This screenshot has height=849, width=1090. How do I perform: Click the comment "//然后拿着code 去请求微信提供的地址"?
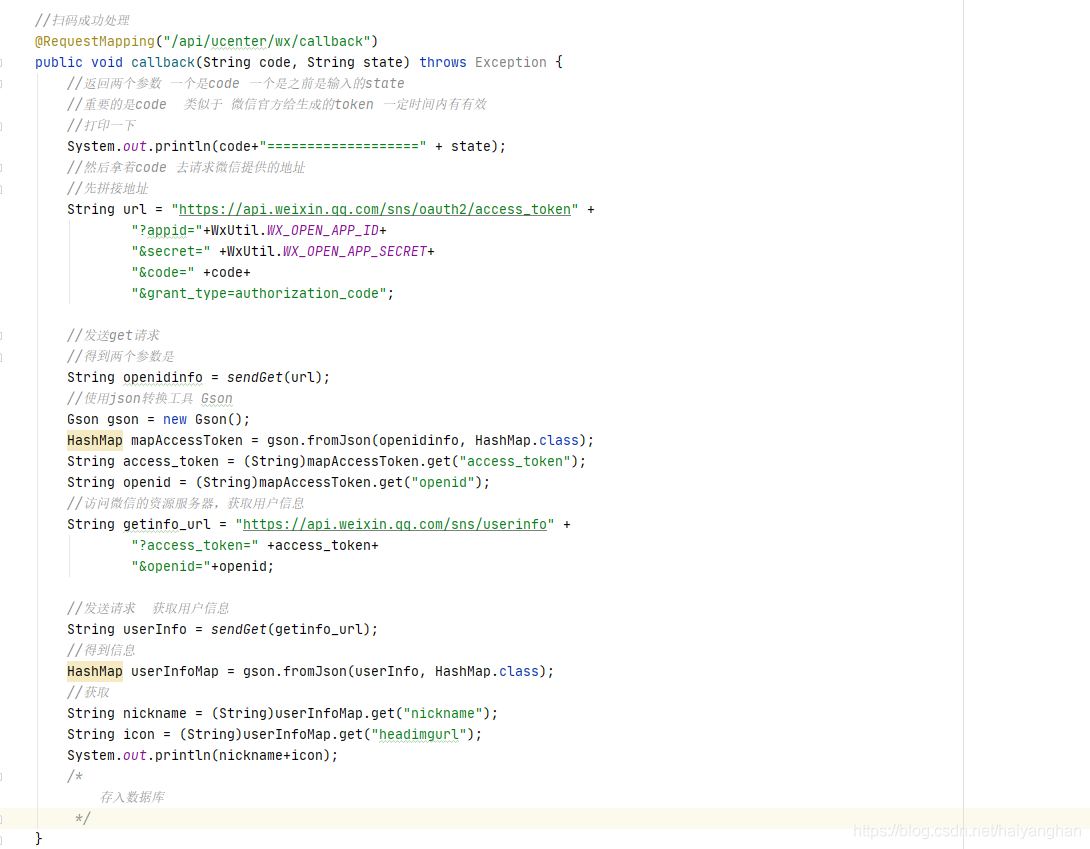(186, 167)
